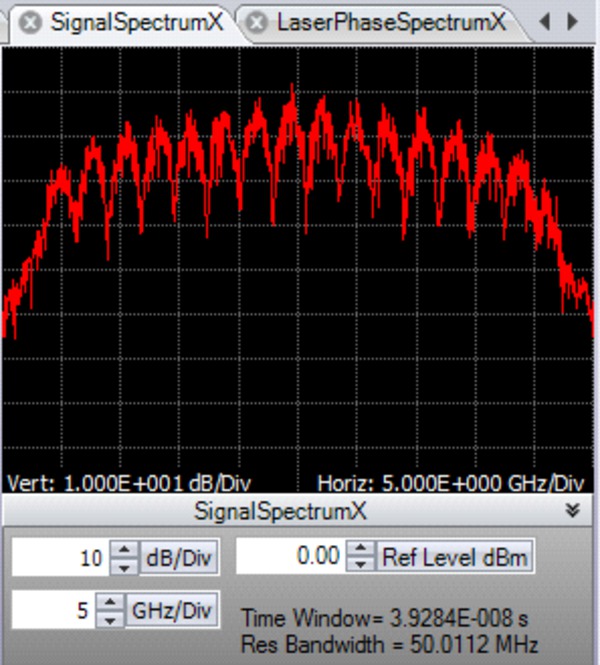Raise the Ref Level with the up arrow
This screenshot has width=600, height=665.
pos(360,549)
